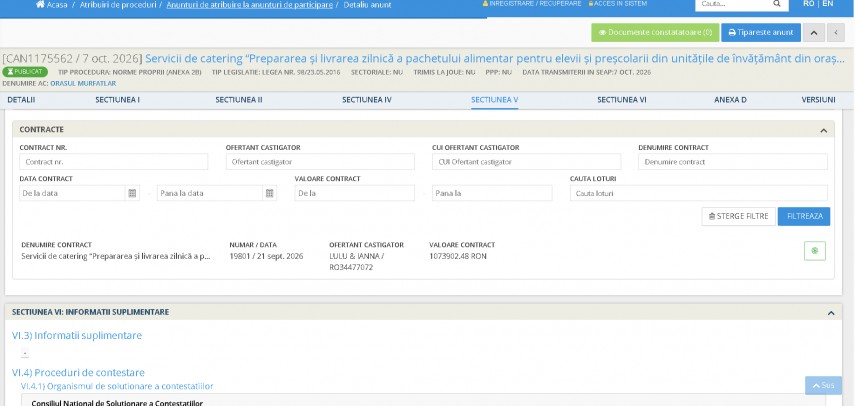
Task: Click the top search box Cauta
Action: [733, 4]
